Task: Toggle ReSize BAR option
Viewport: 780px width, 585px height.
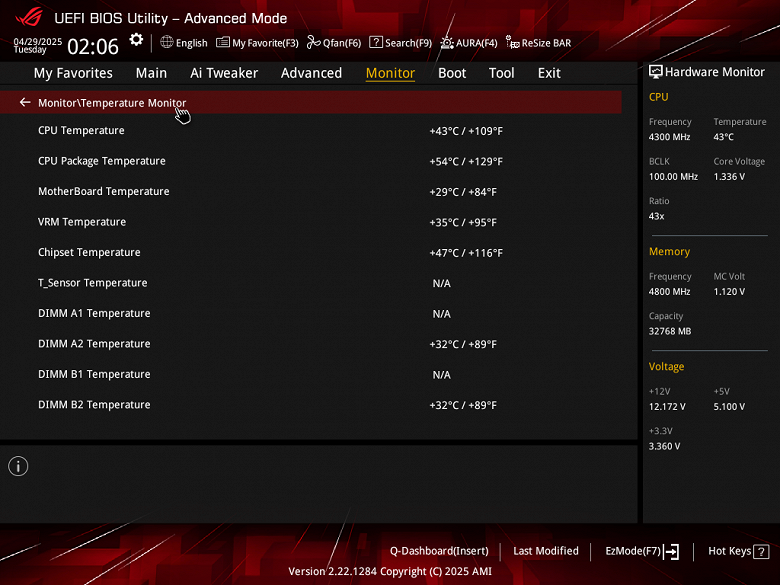Action: pyautogui.click(x=539, y=43)
